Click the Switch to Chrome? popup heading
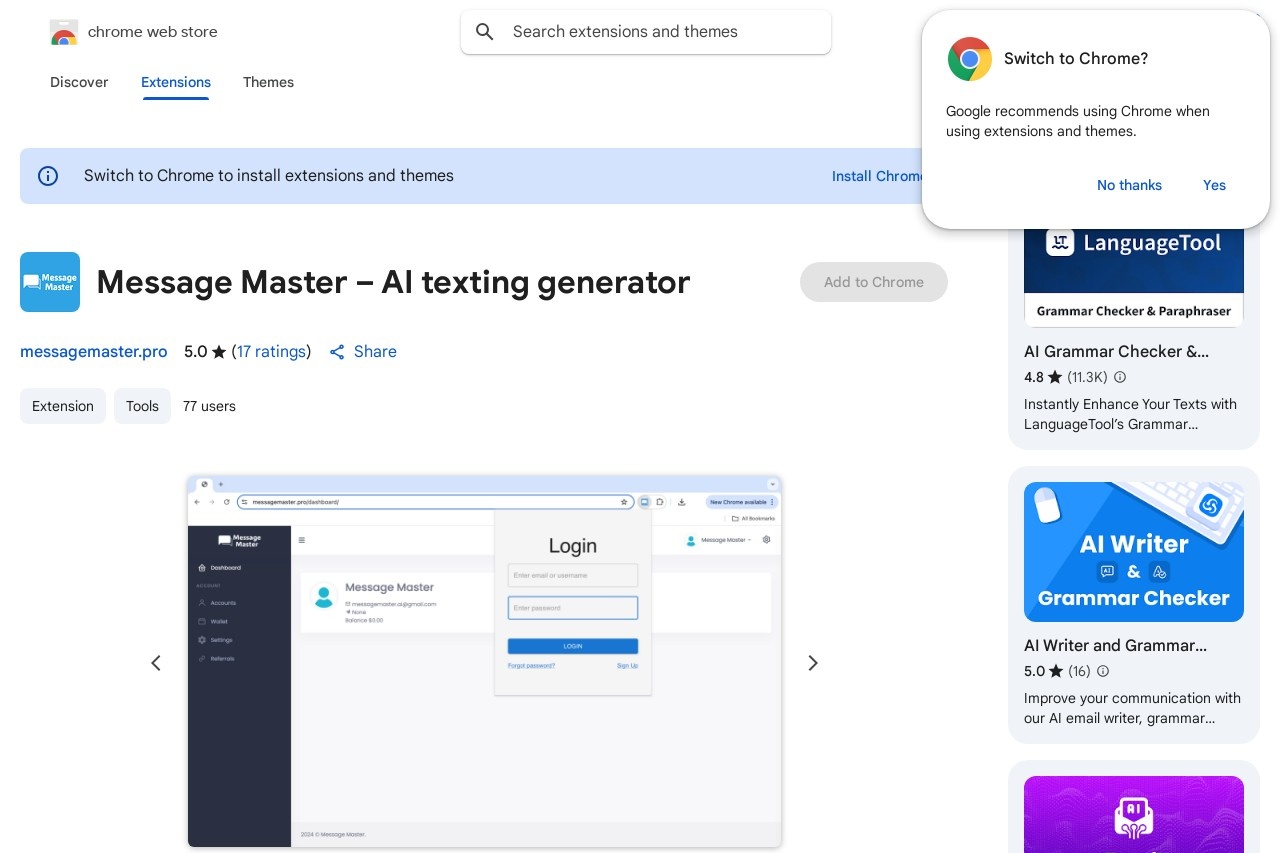 [x=1076, y=59]
